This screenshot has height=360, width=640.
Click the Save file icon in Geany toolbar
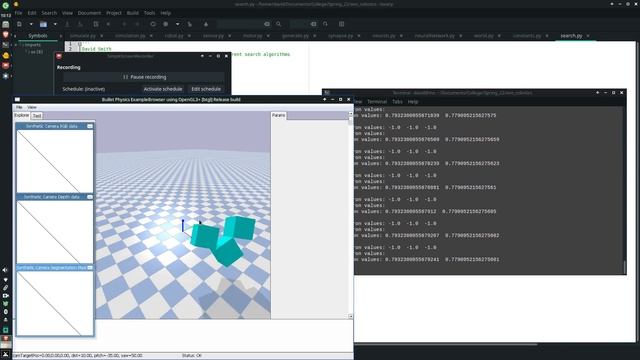pos(67,24)
